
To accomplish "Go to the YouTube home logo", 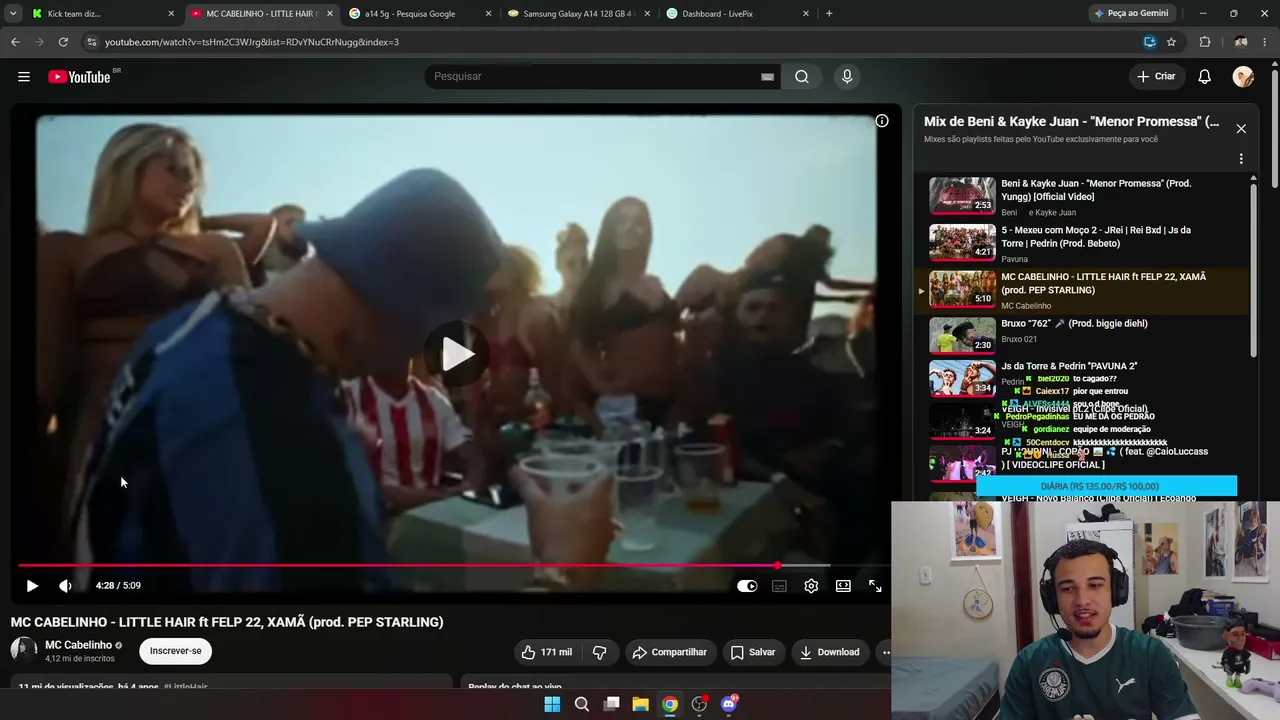I will (79, 77).
